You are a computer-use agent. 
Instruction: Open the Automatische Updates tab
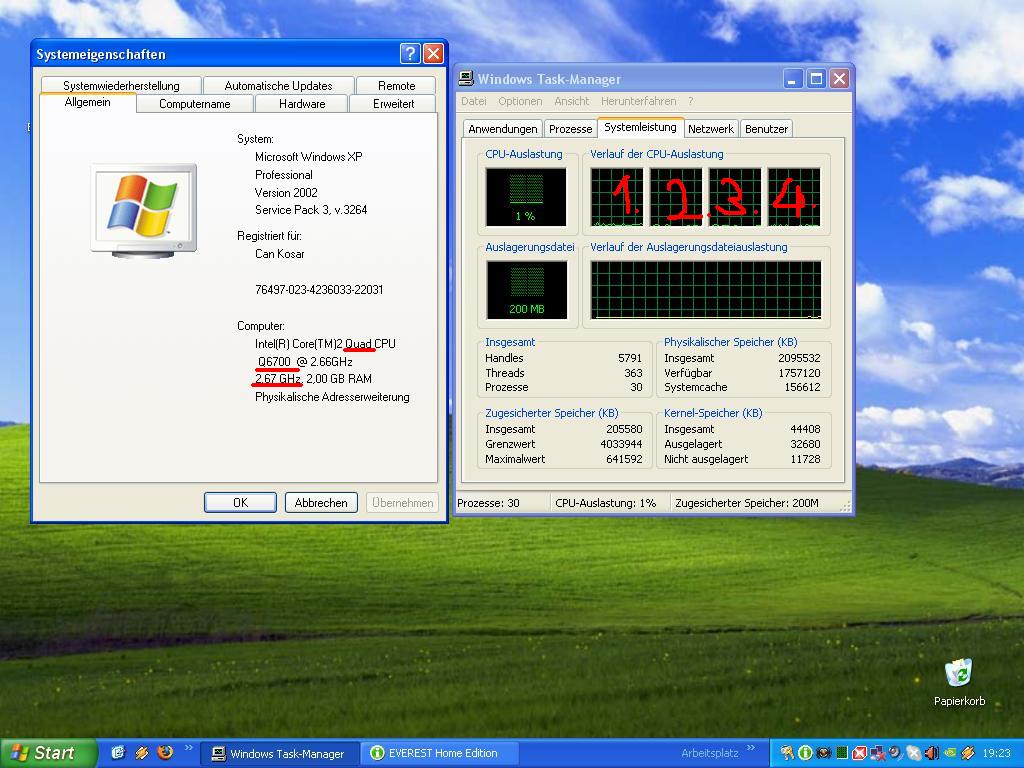278,86
